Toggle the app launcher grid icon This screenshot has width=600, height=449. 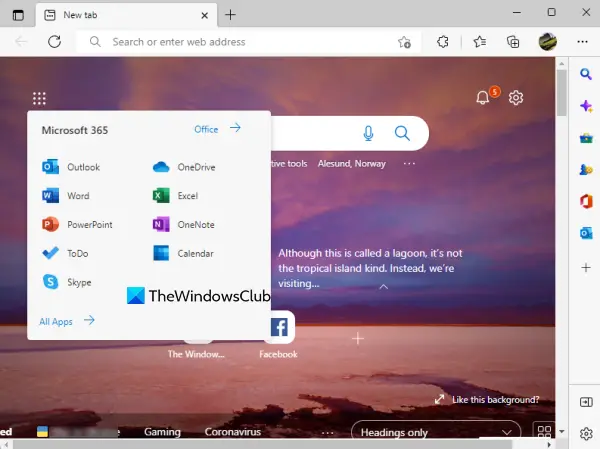coord(39,98)
